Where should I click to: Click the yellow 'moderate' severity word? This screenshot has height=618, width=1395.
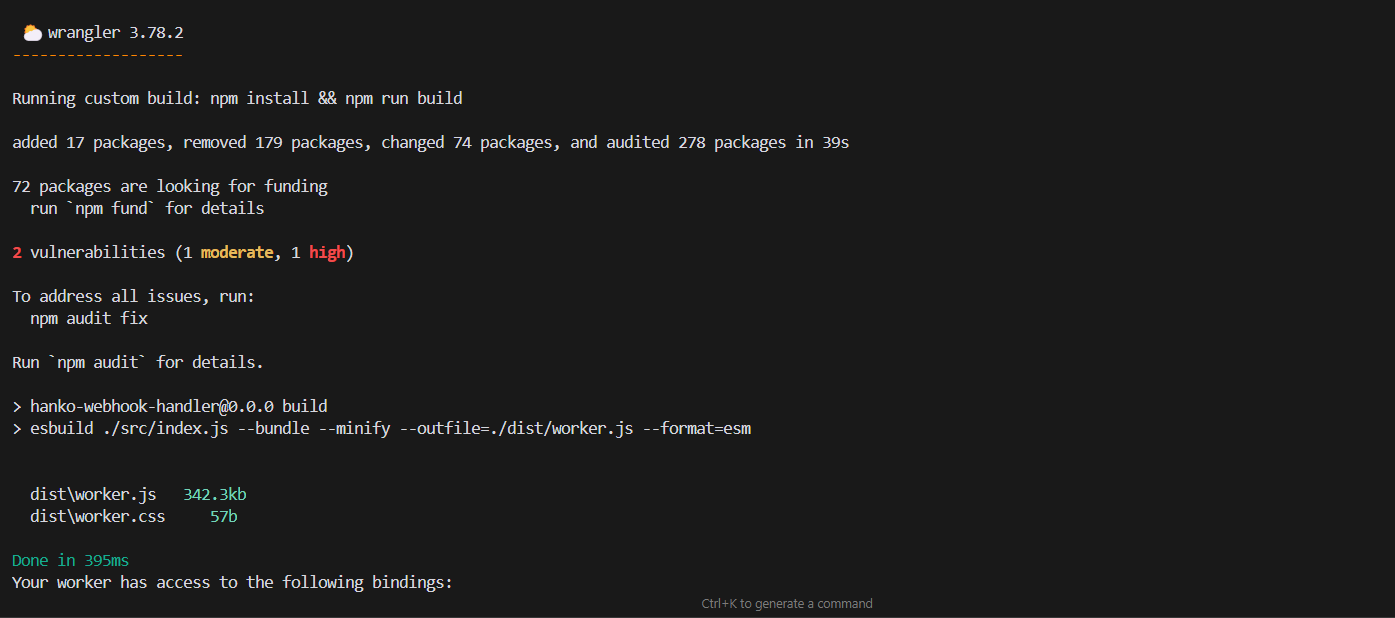237,253
